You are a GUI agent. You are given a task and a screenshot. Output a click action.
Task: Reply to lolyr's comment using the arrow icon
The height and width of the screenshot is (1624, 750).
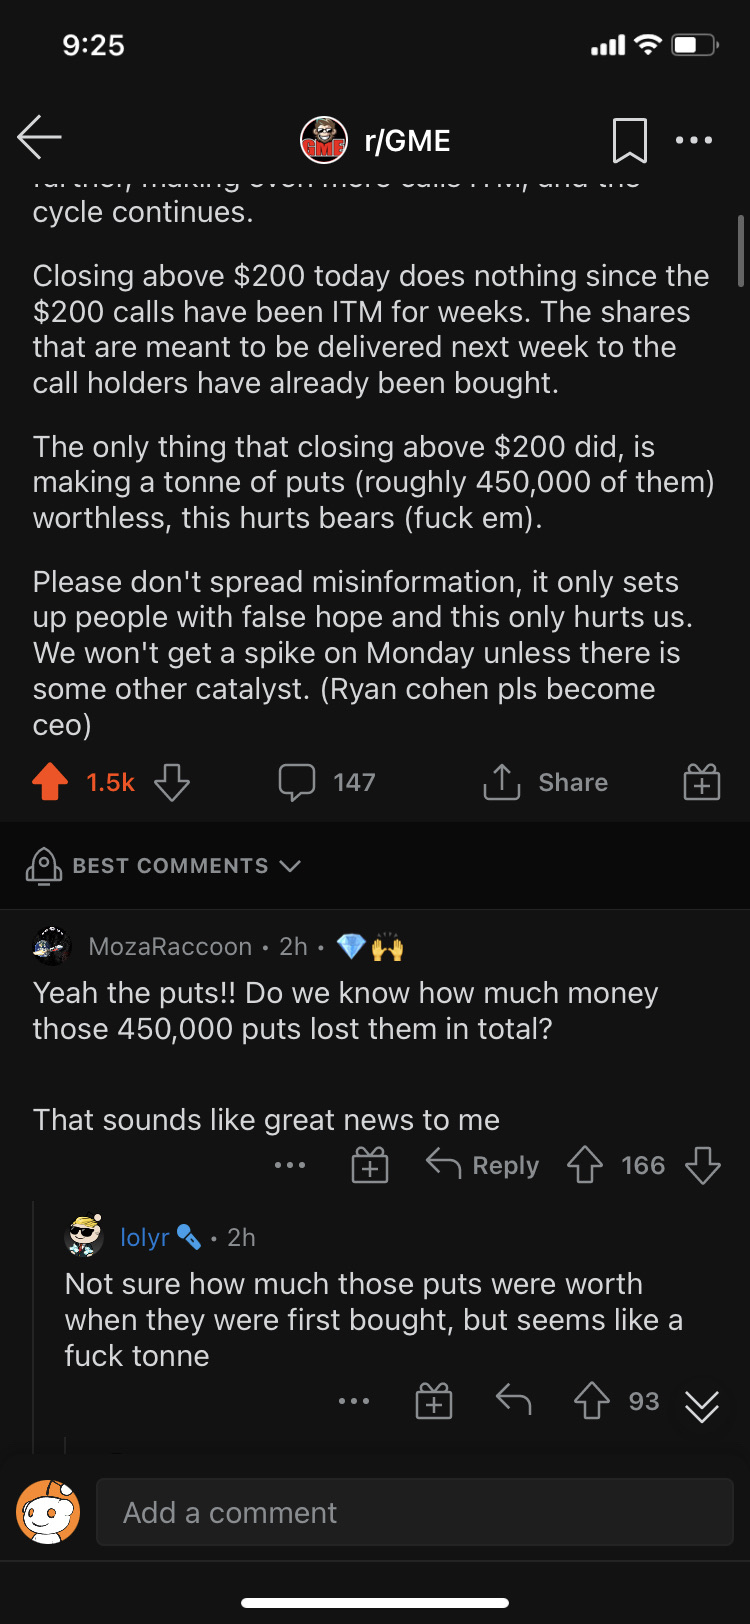[513, 1401]
